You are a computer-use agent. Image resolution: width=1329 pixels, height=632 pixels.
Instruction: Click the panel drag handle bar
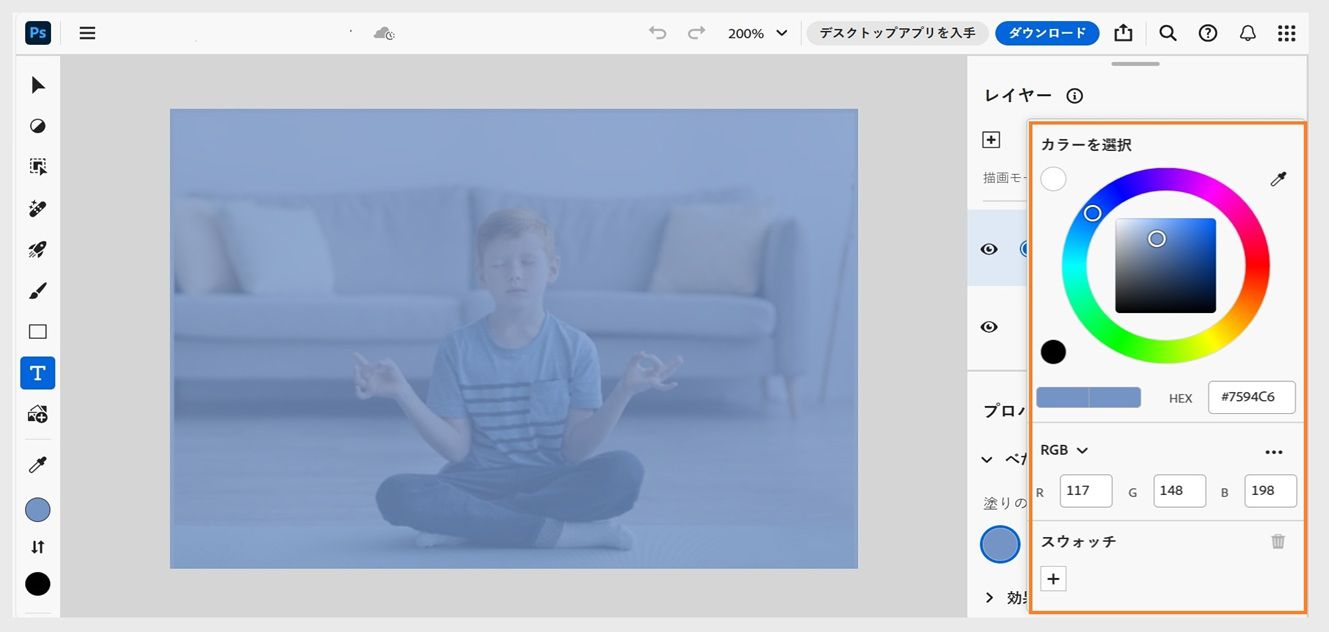1135,64
